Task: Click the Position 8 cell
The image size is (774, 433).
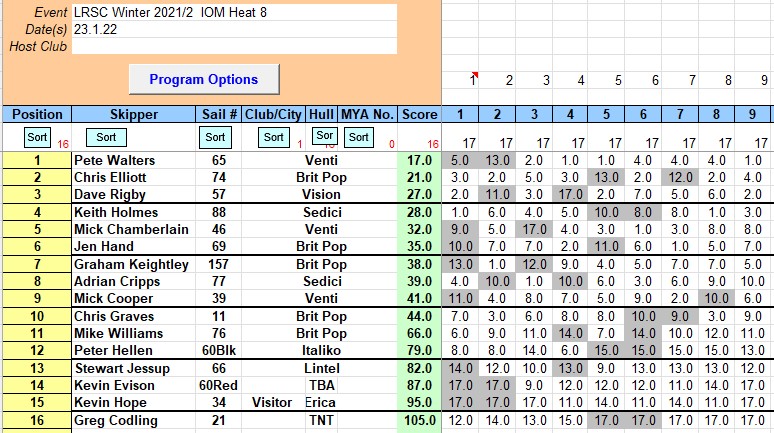Action: 36,282
